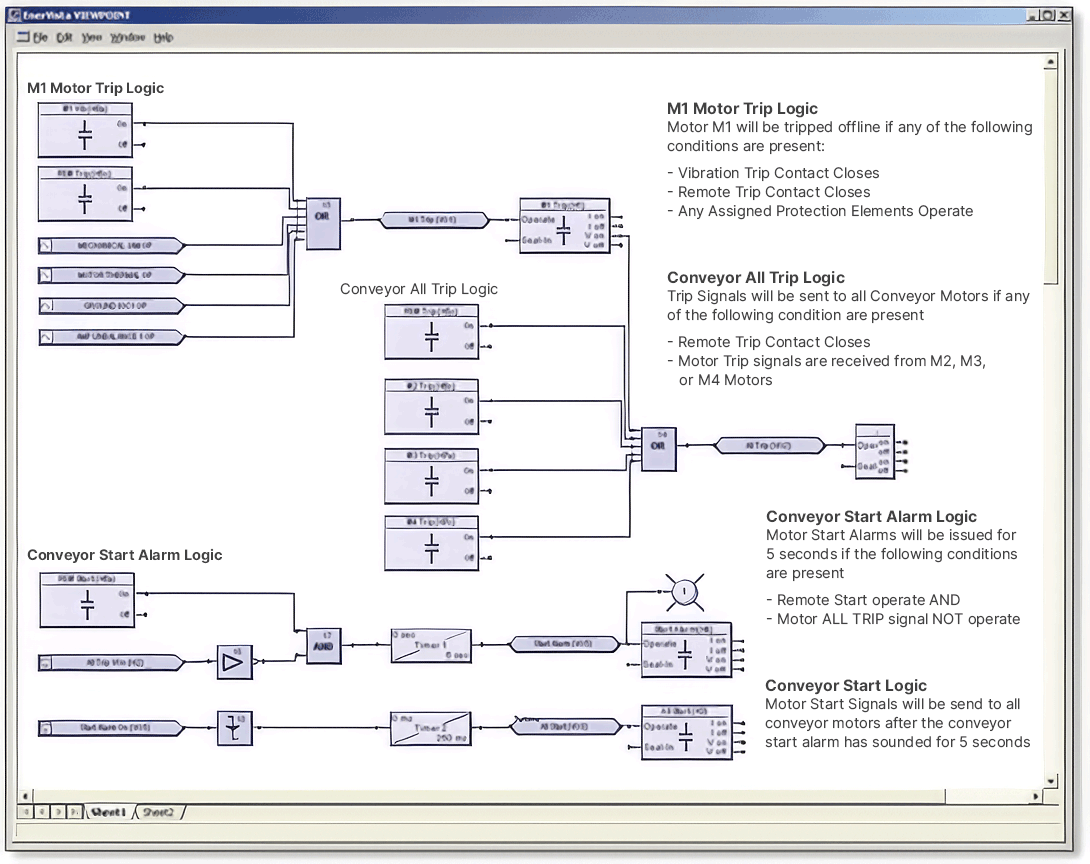Select the OR gate feeding the All Trip tag
This screenshot has width=1090, height=864.
point(658,449)
